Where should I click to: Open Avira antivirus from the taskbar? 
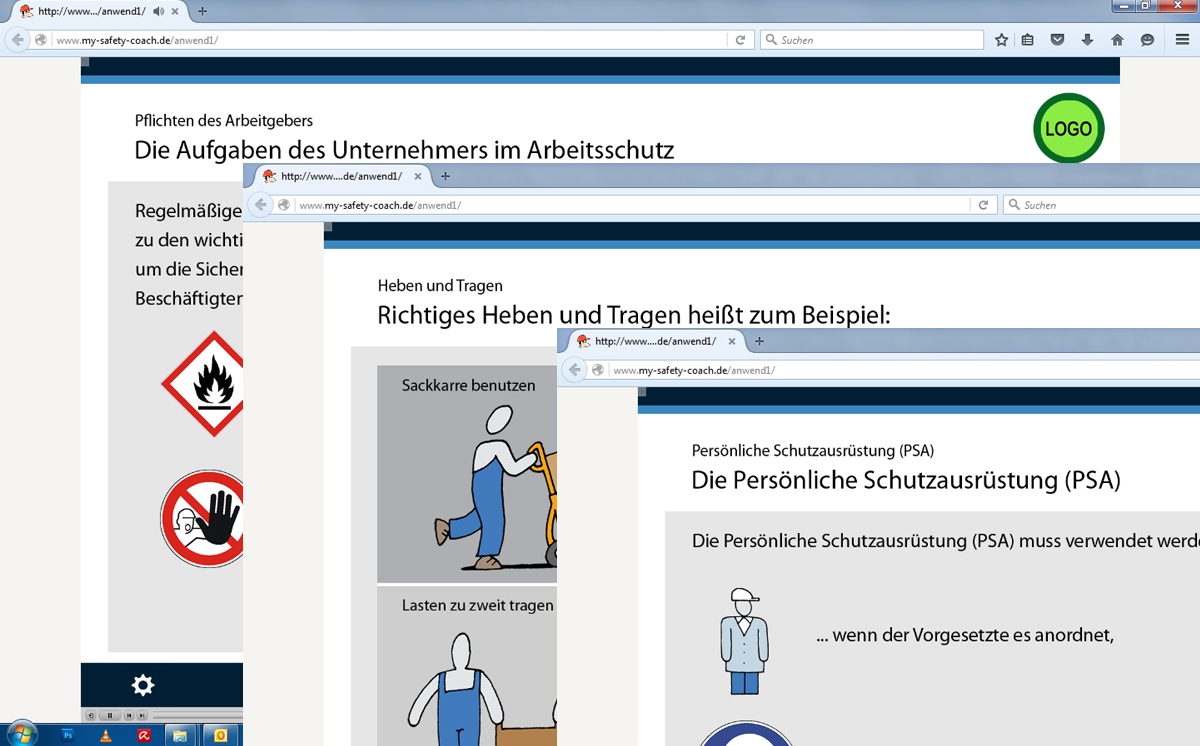click(x=144, y=734)
